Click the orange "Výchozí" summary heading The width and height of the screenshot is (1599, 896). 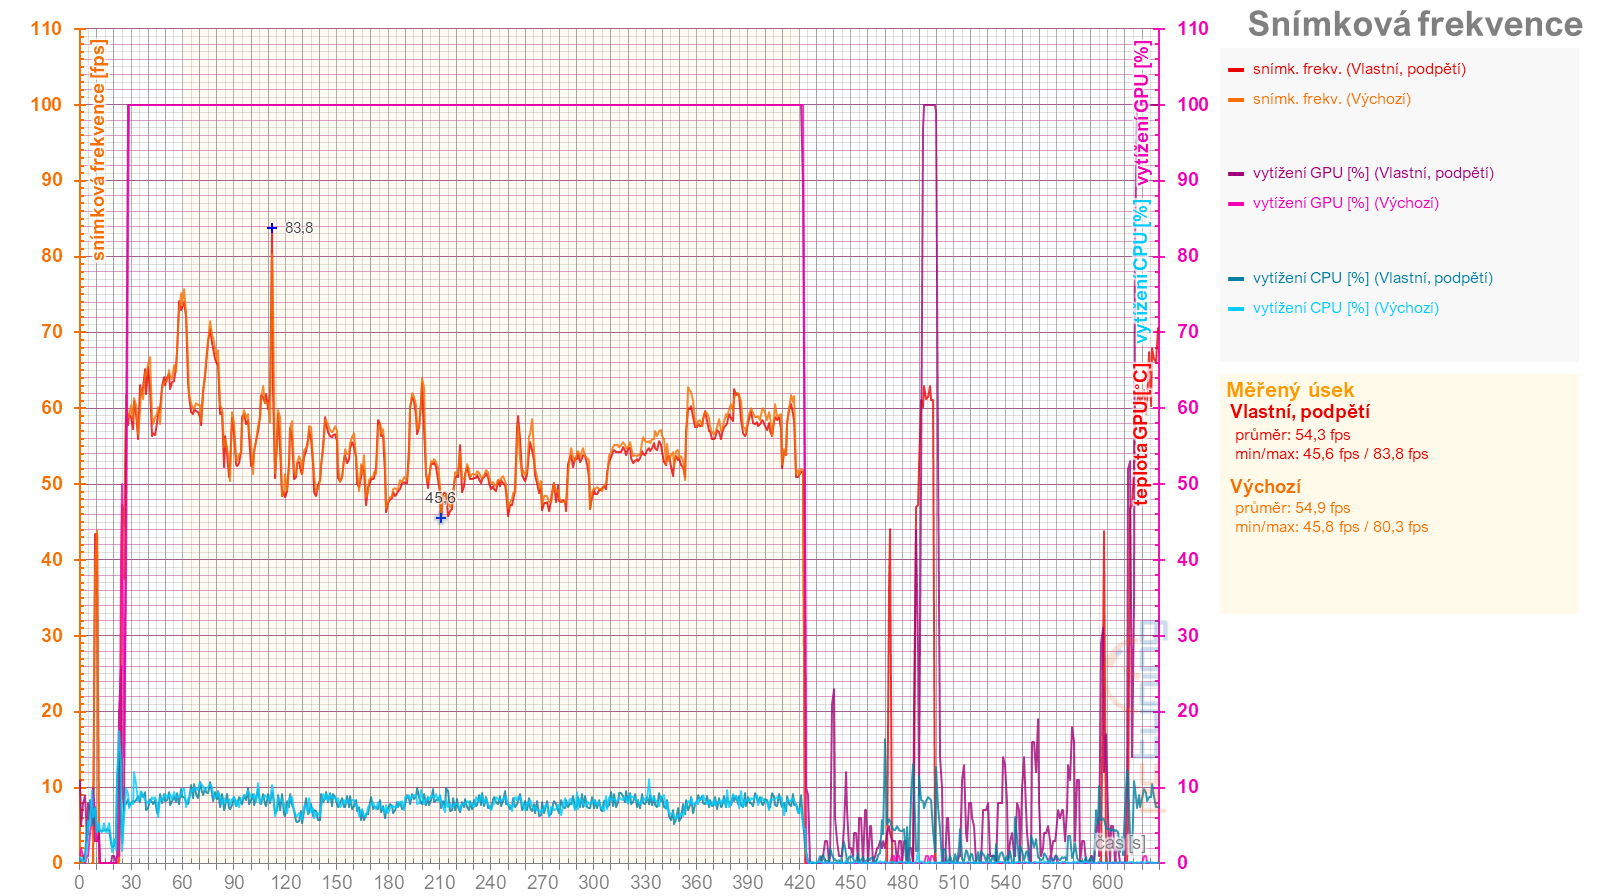click(x=1265, y=487)
